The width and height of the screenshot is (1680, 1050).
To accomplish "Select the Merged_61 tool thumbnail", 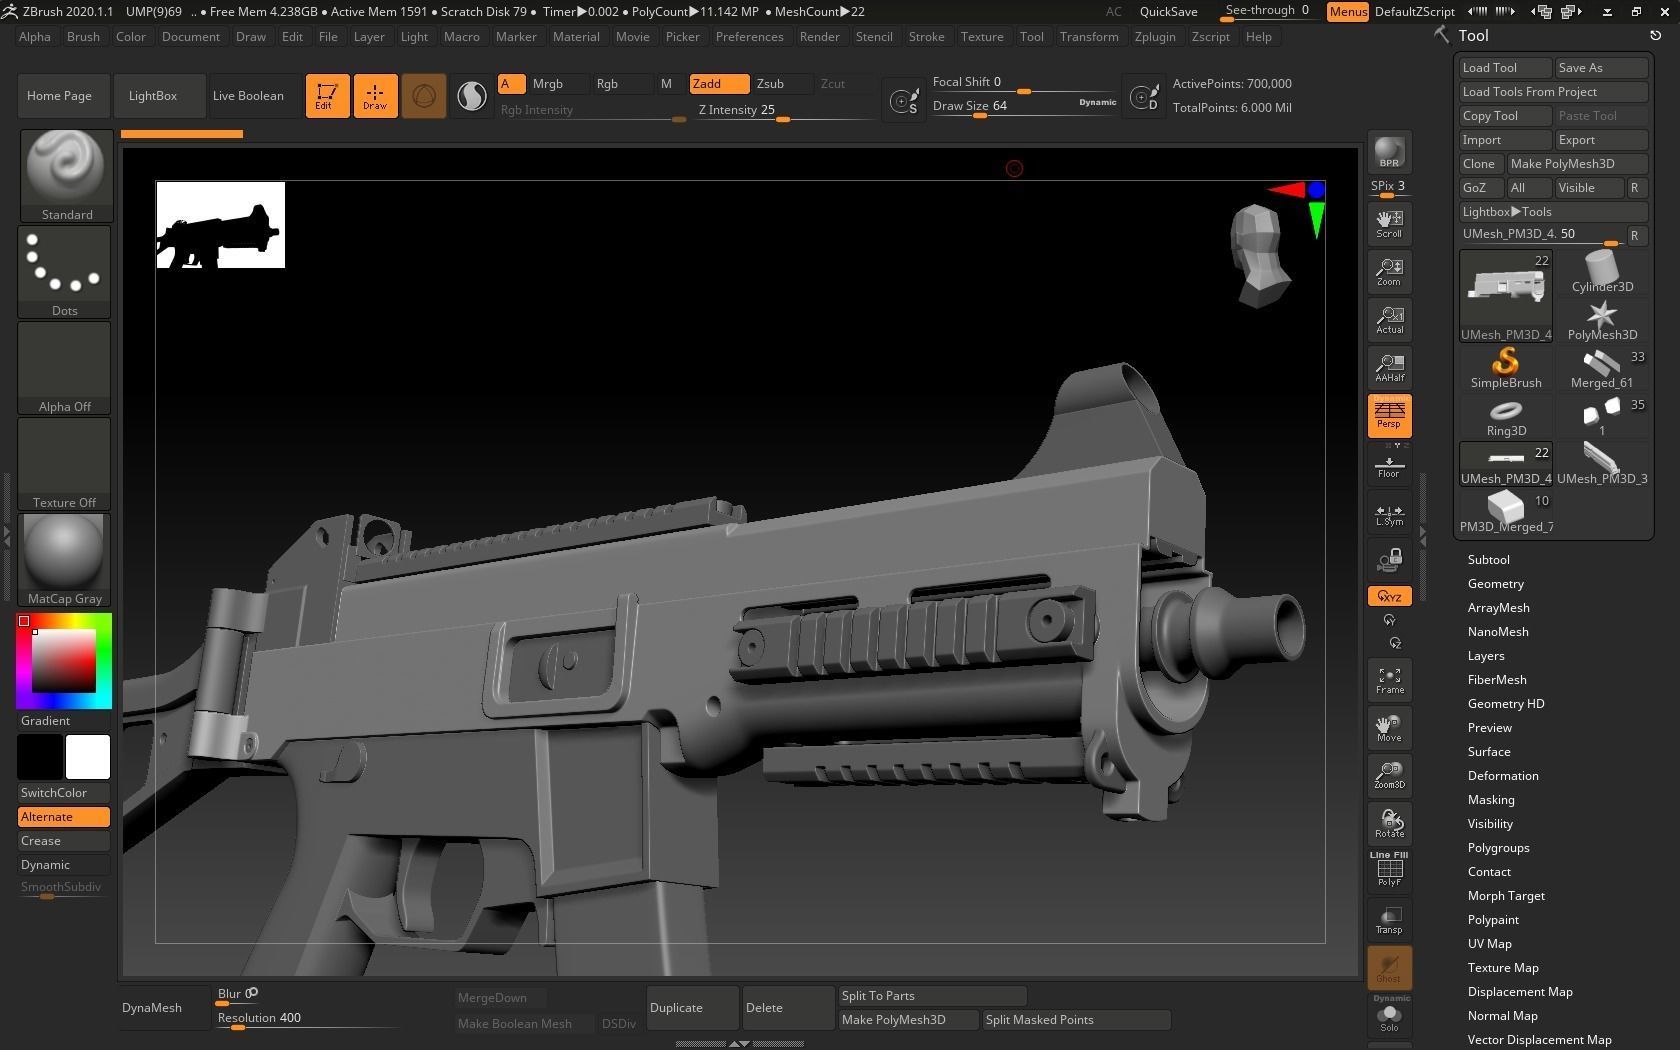I will (1602, 367).
